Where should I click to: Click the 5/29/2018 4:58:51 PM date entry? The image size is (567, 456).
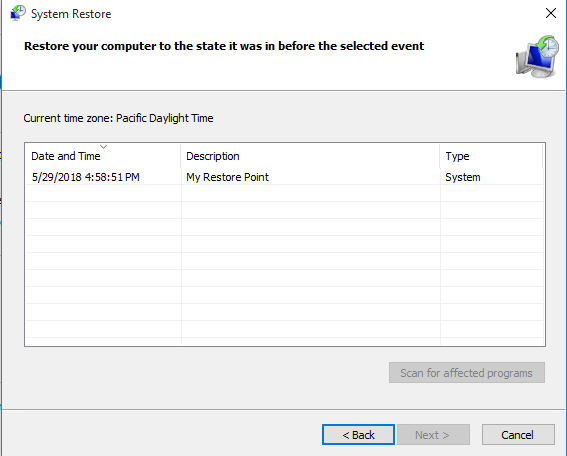(86, 177)
